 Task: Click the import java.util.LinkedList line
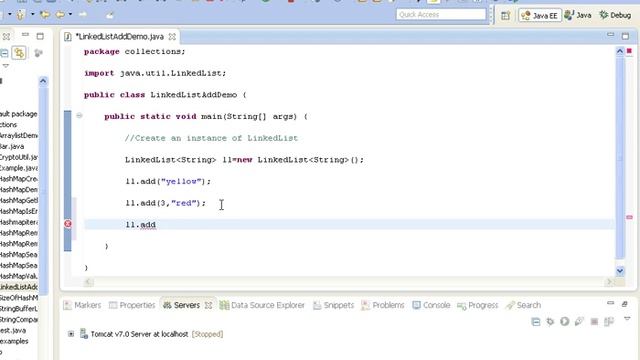point(155,73)
